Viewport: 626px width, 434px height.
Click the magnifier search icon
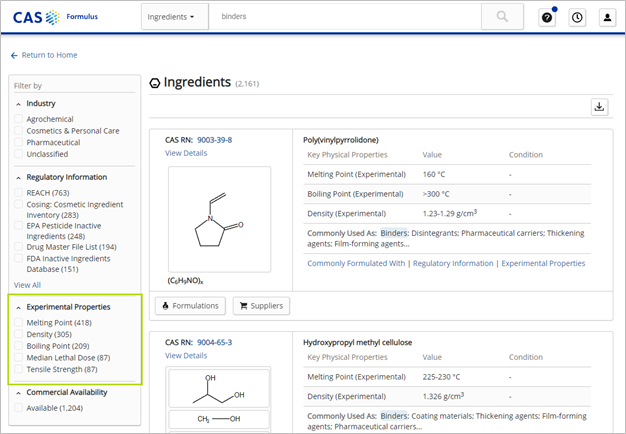(x=502, y=17)
